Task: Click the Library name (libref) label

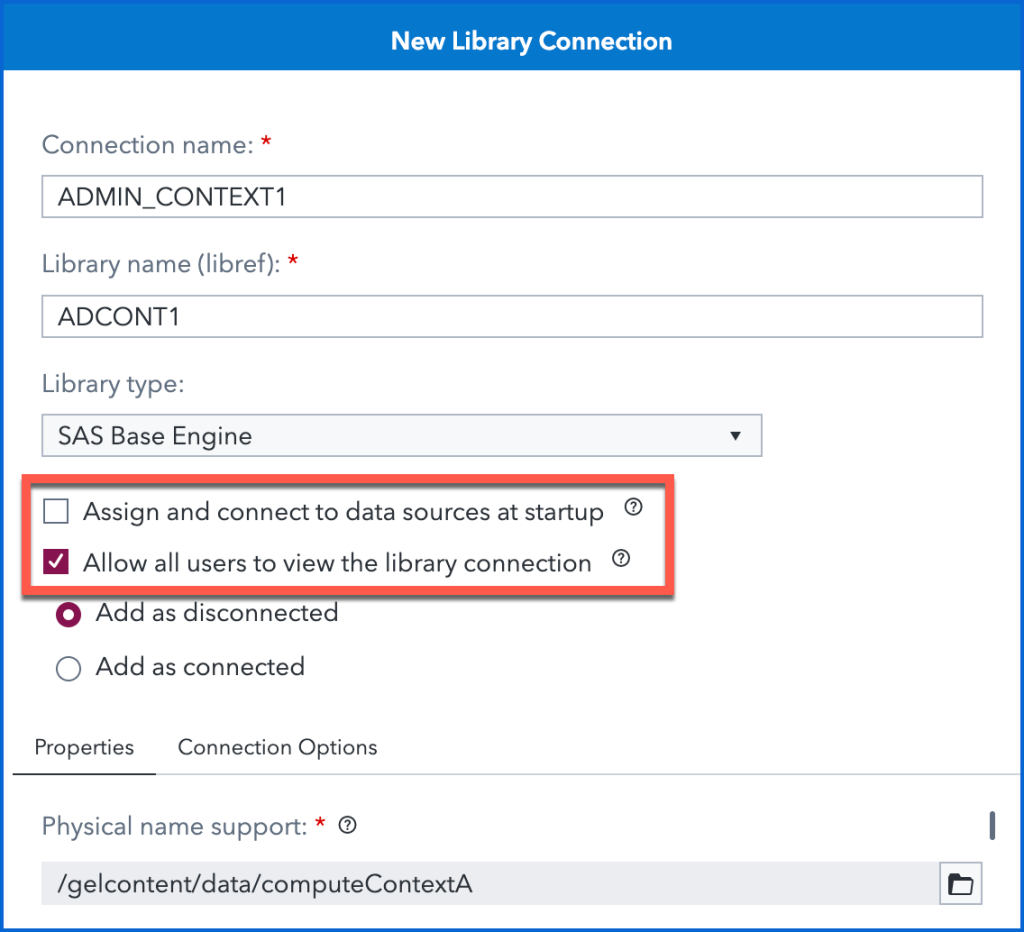Action: pos(162,264)
